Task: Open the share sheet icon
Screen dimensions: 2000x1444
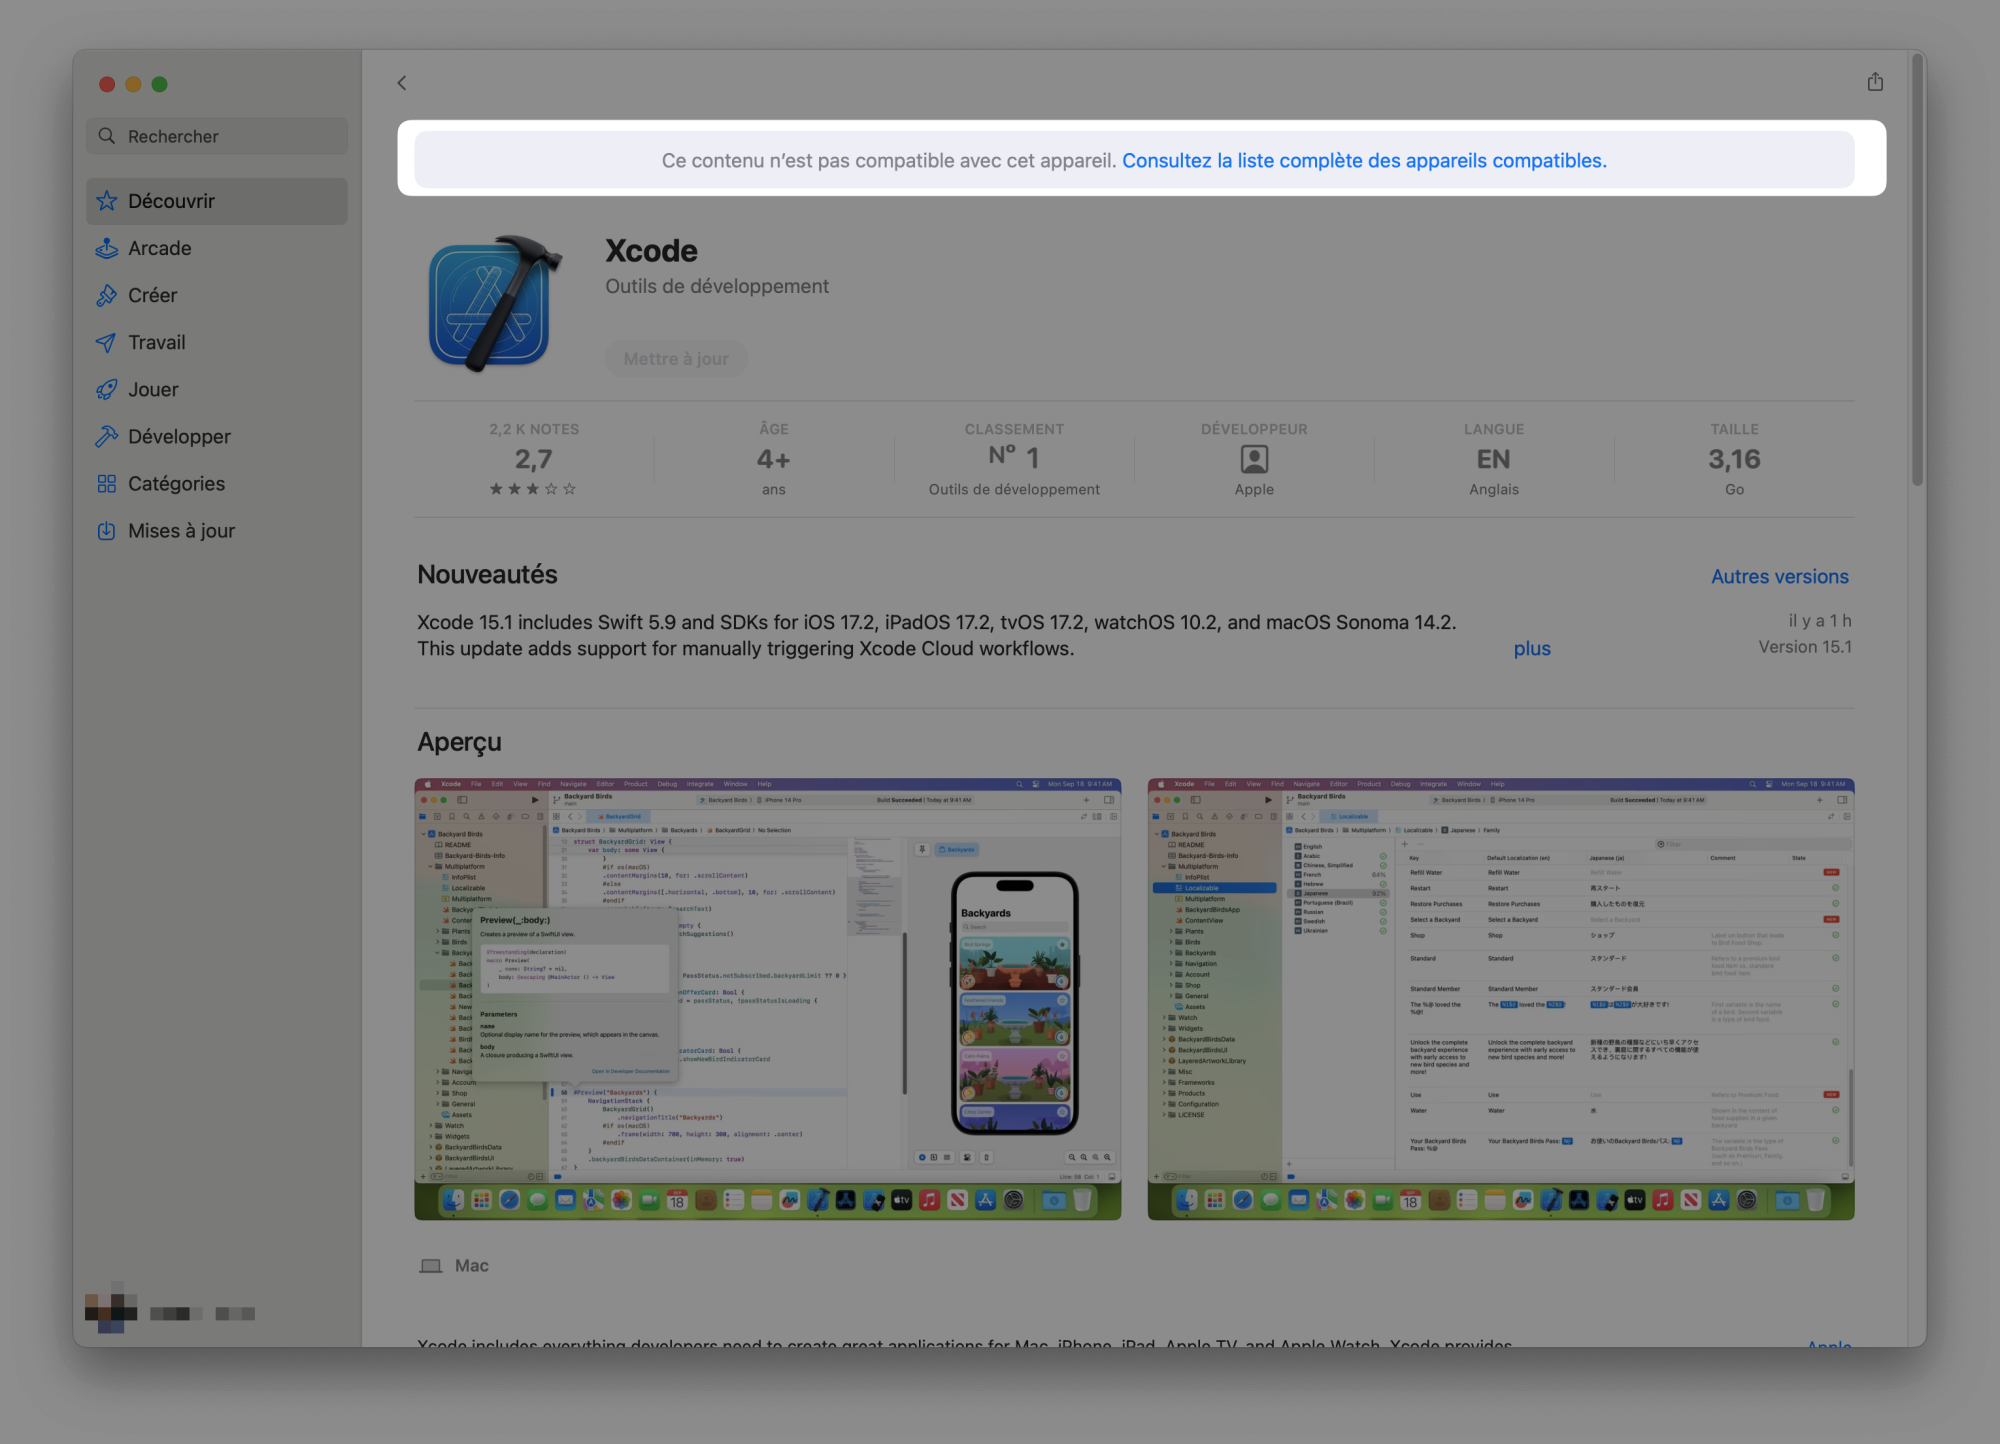Action: pyautogui.click(x=1875, y=82)
